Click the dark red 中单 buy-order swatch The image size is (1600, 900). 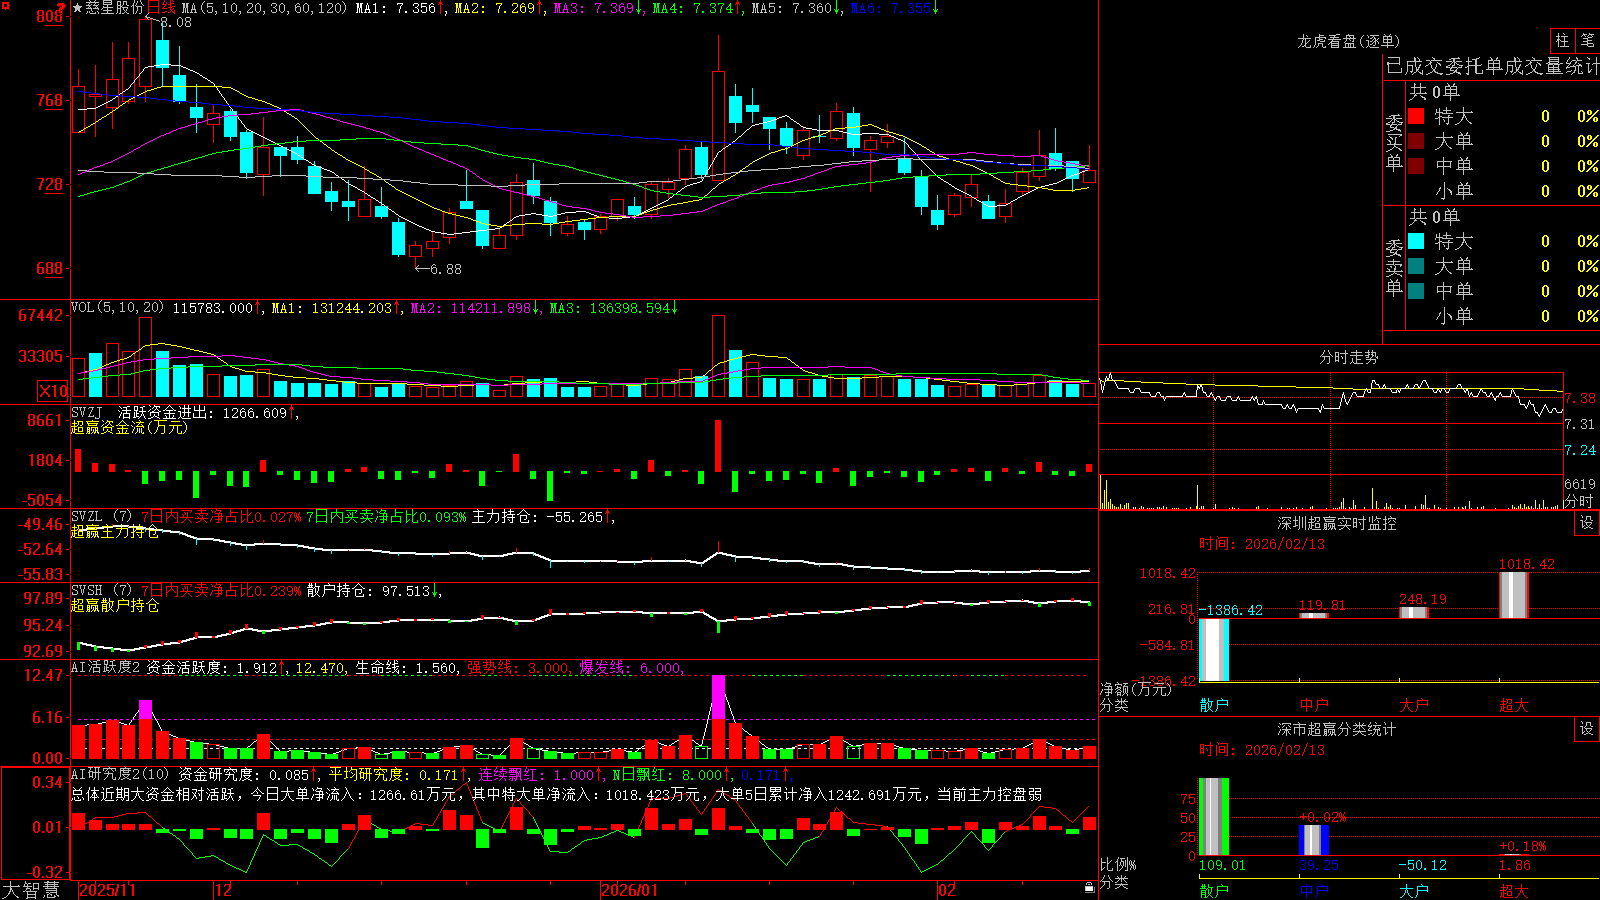1416,165
